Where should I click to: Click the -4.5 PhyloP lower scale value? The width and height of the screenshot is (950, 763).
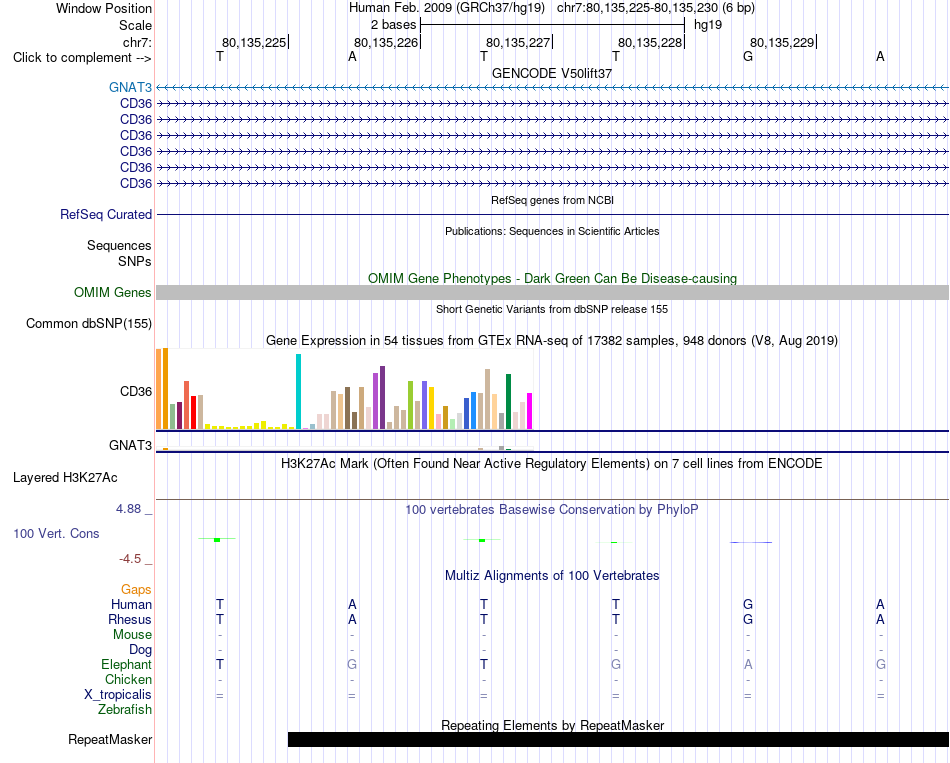point(130,559)
